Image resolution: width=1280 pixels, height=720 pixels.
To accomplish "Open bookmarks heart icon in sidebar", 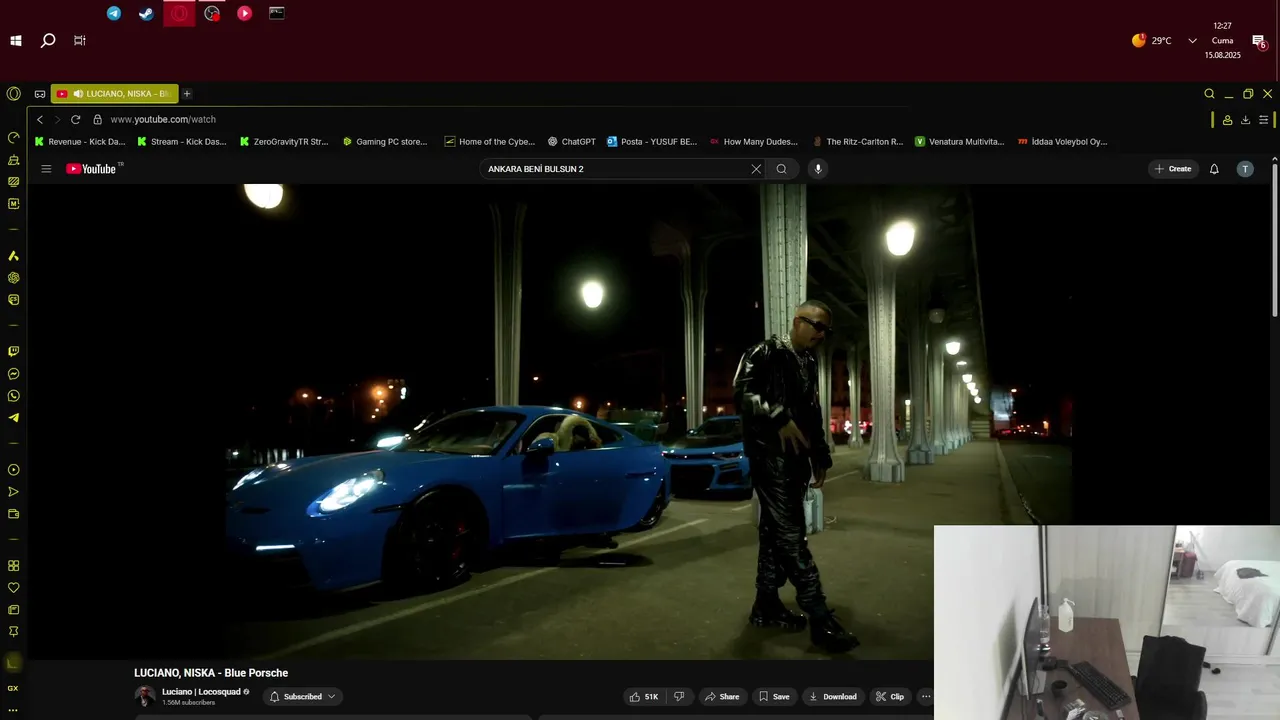I will point(13,588).
